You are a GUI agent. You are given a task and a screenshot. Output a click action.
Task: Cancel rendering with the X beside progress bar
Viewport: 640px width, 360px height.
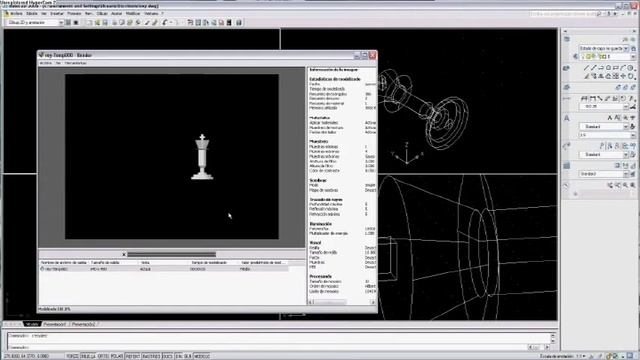coord(124,254)
